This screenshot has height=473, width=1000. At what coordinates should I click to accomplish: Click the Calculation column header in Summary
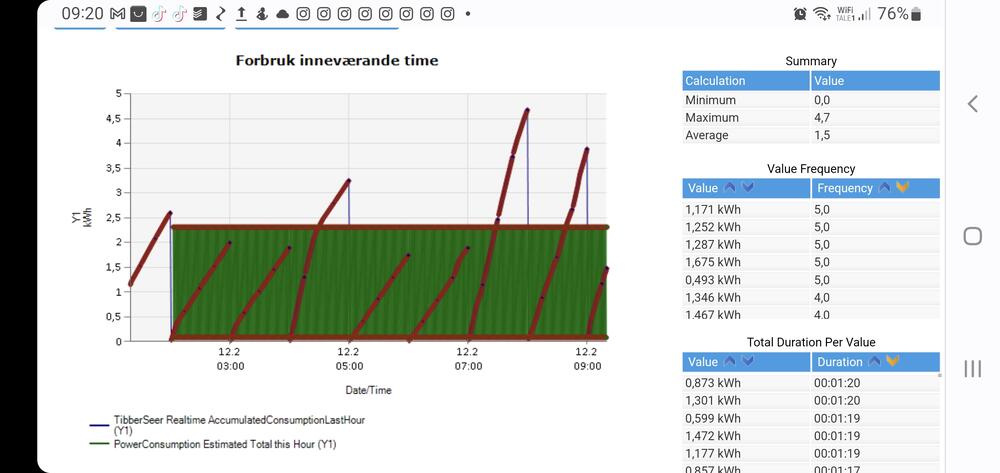pos(746,81)
